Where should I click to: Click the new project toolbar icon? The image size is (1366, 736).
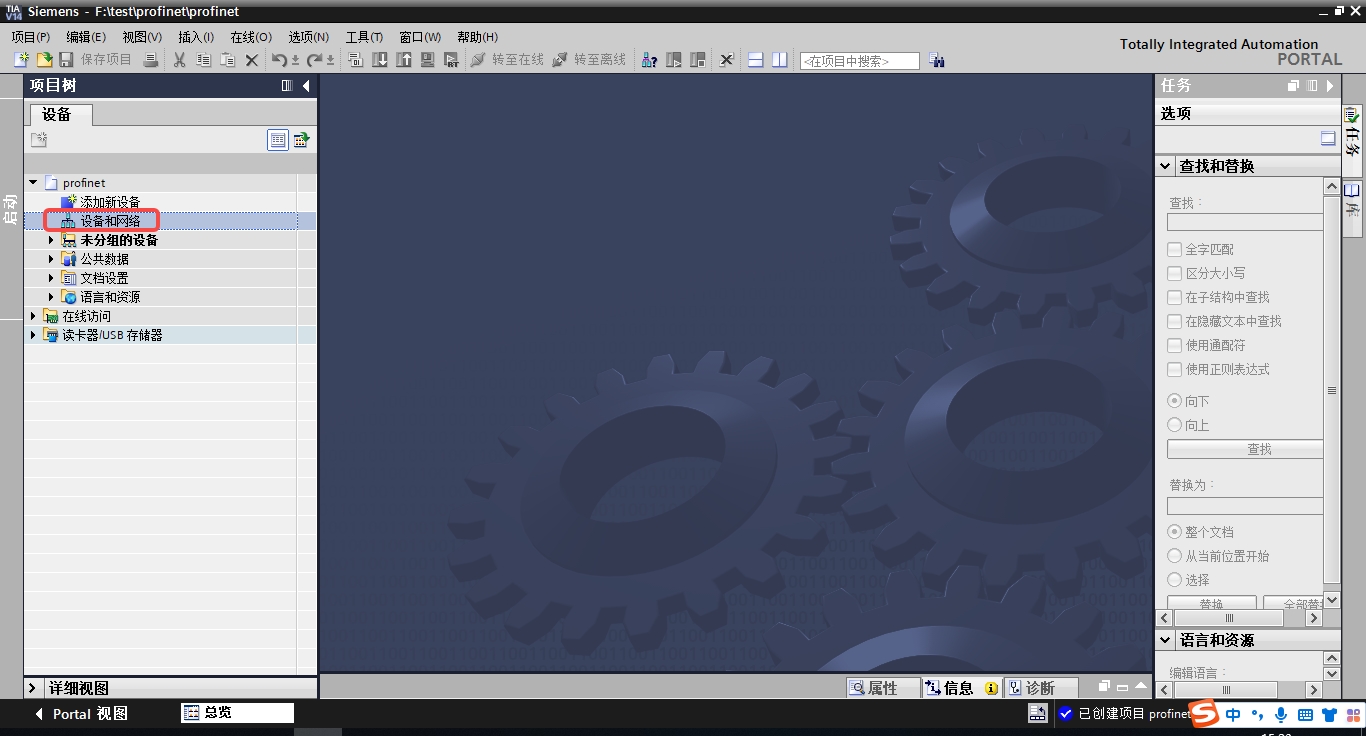[x=21, y=60]
